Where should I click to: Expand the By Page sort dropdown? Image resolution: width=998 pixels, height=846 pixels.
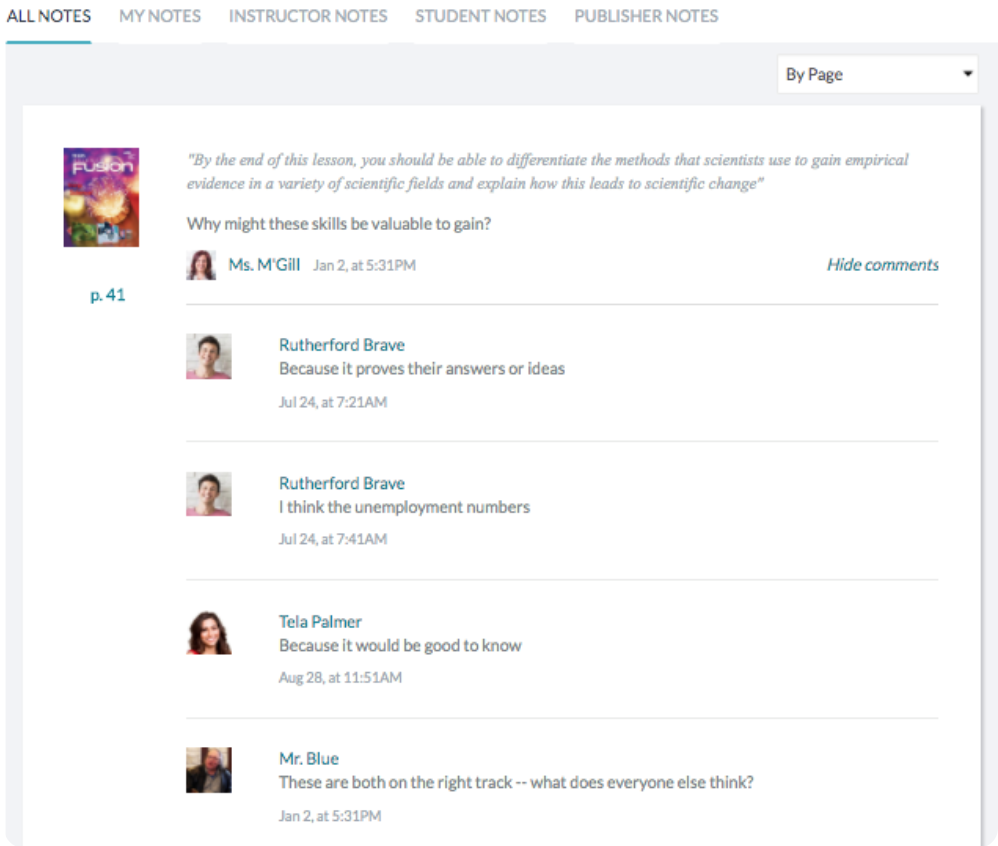tap(877, 74)
